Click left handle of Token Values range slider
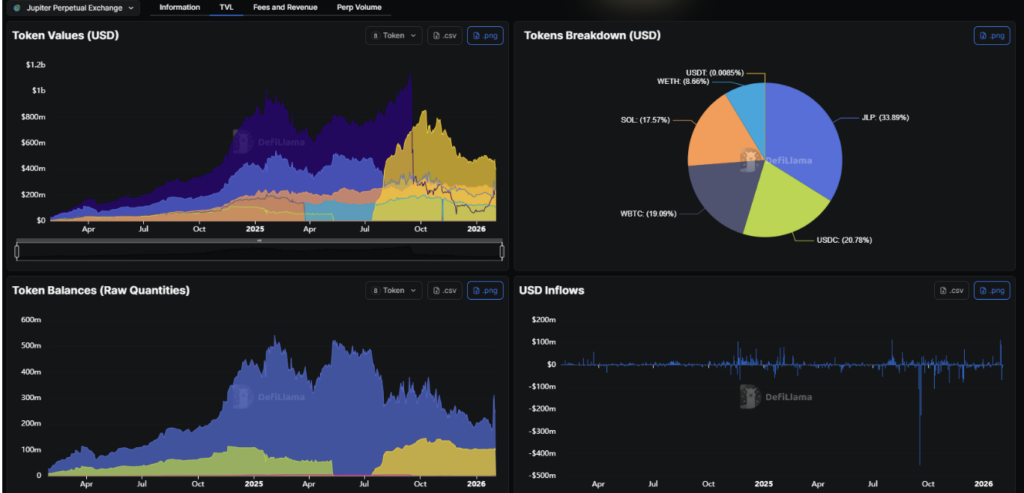Image resolution: width=1024 pixels, height=493 pixels. [x=17, y=250]
